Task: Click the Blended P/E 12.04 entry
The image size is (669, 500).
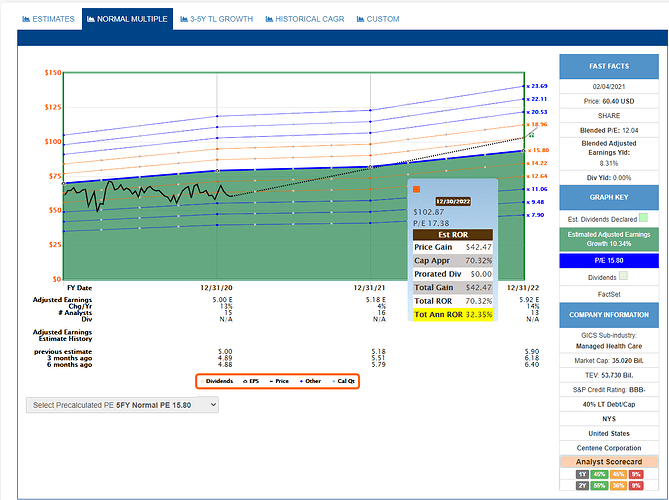Action: [x=609, y=131]
